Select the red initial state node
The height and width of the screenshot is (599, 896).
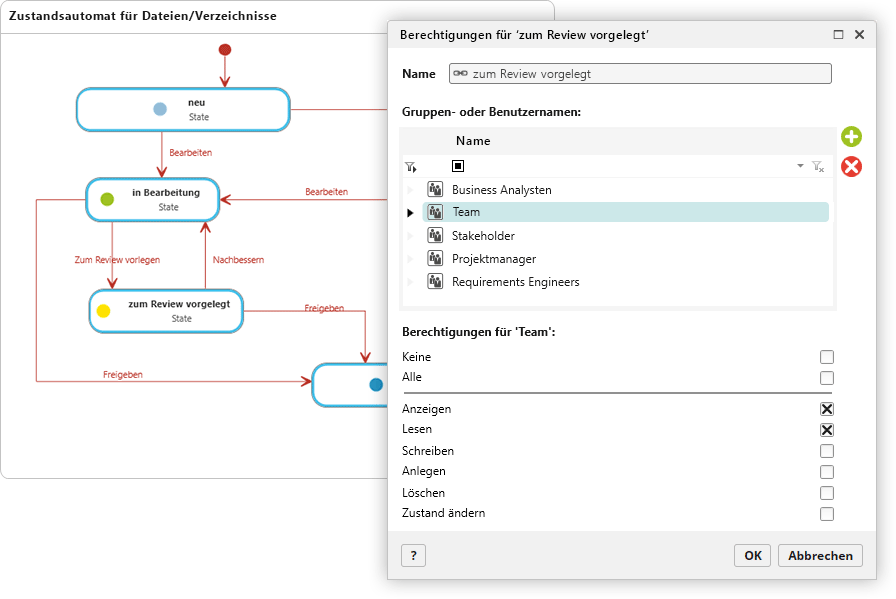tap(225, 50)
